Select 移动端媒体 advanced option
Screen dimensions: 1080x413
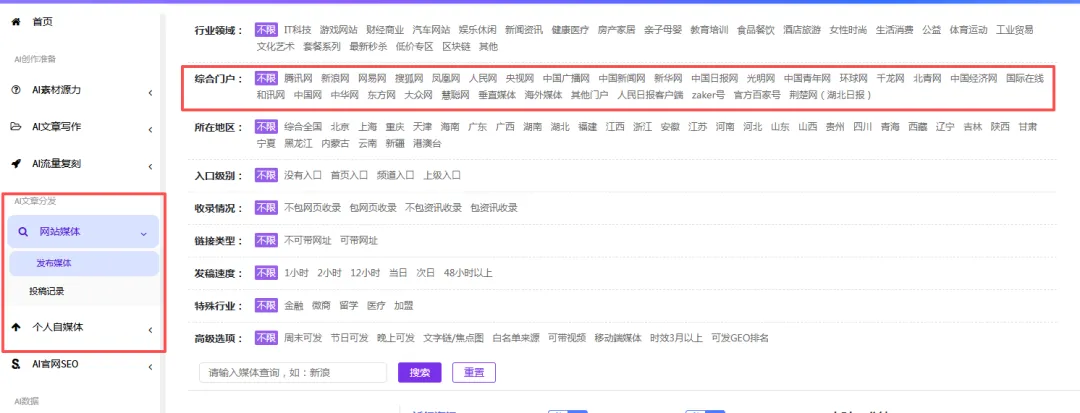click(618, 338)
